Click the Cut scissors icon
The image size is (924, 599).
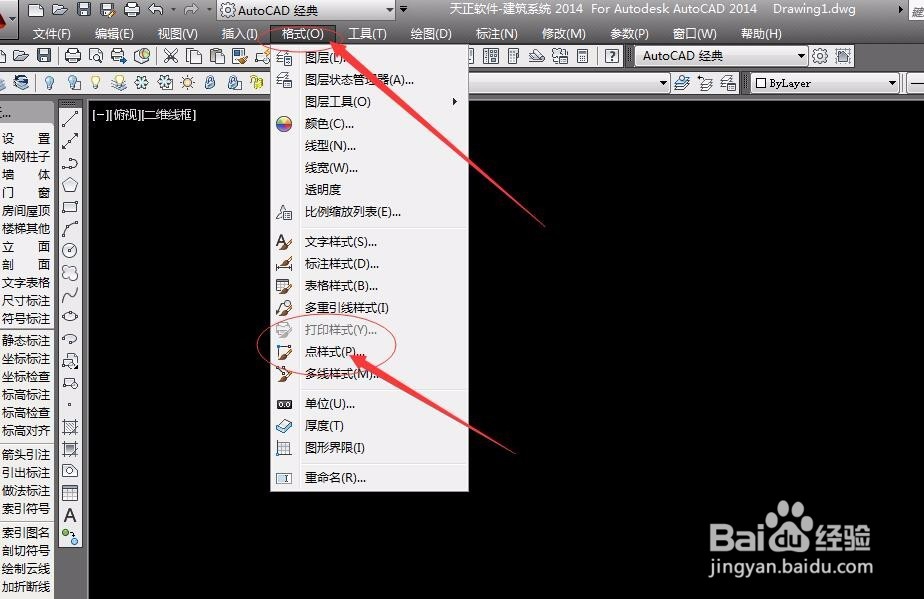(x=170, y=56)
